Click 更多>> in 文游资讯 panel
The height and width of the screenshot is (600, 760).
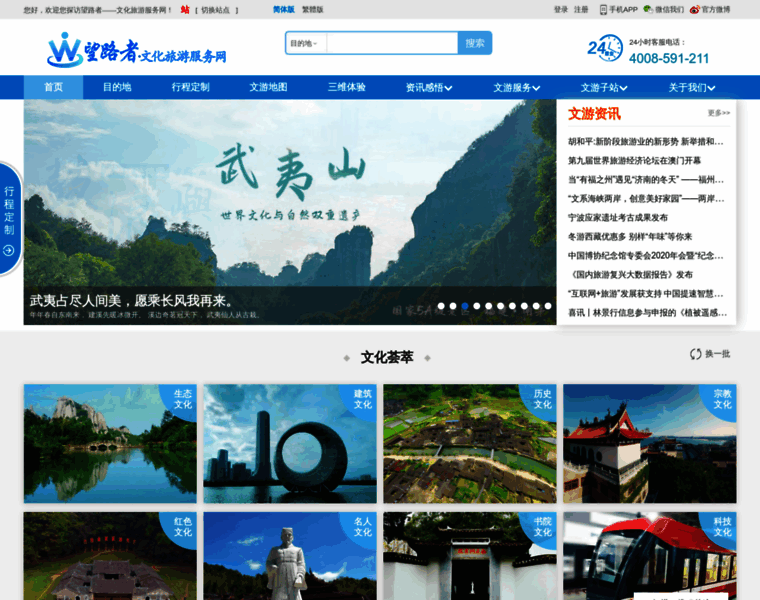pos(719,113)
